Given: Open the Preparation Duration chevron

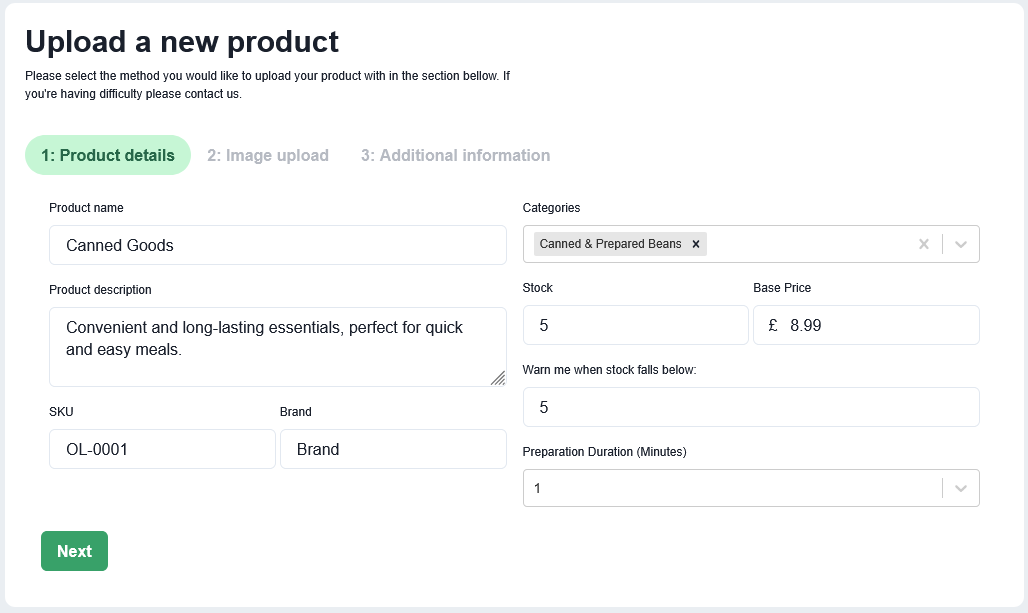Looking at the screenshot, I should click(x=961, y=488).
